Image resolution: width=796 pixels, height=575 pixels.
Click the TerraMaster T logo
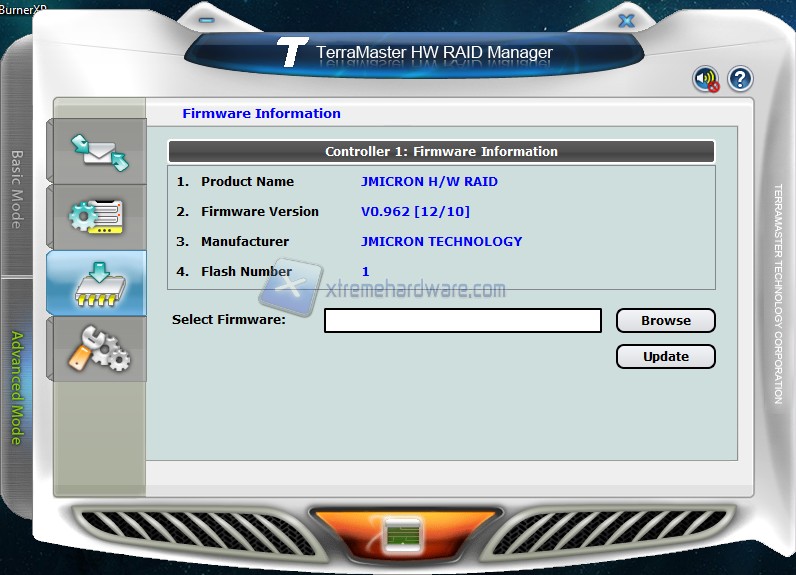click(x=292, y=53)
